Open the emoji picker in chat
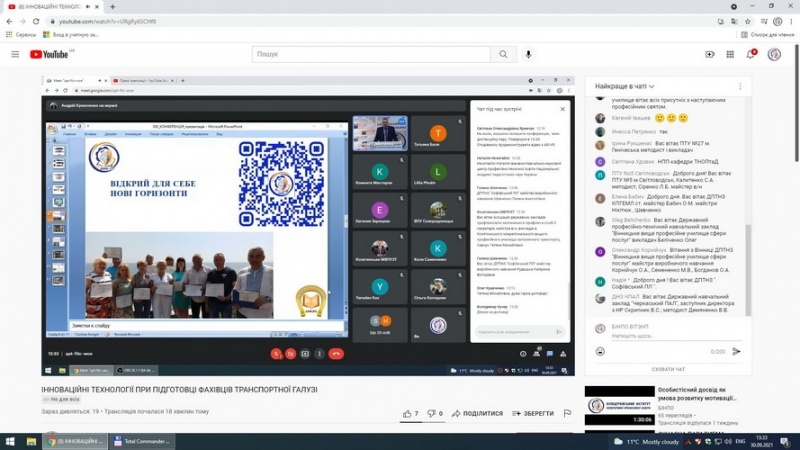Viewport: 800px width, 450px height. click(x=600, y=351)
